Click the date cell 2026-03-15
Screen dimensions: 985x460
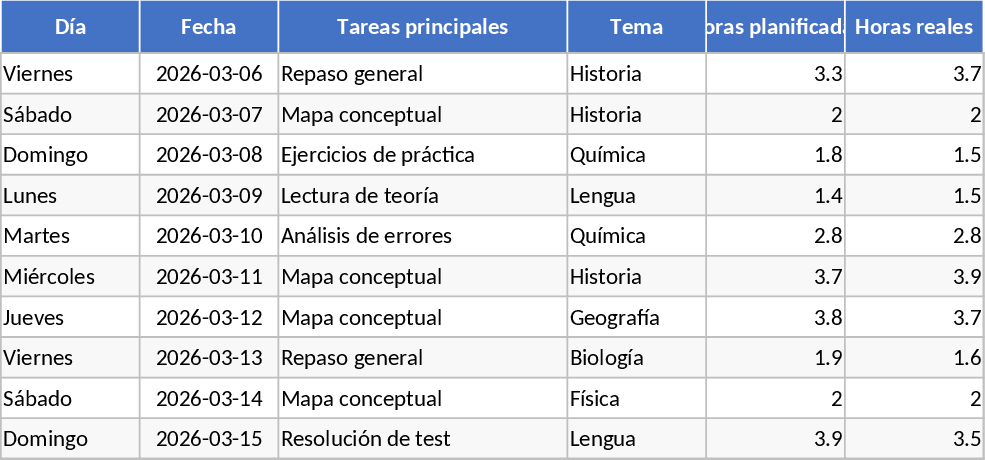coord(209,439)
